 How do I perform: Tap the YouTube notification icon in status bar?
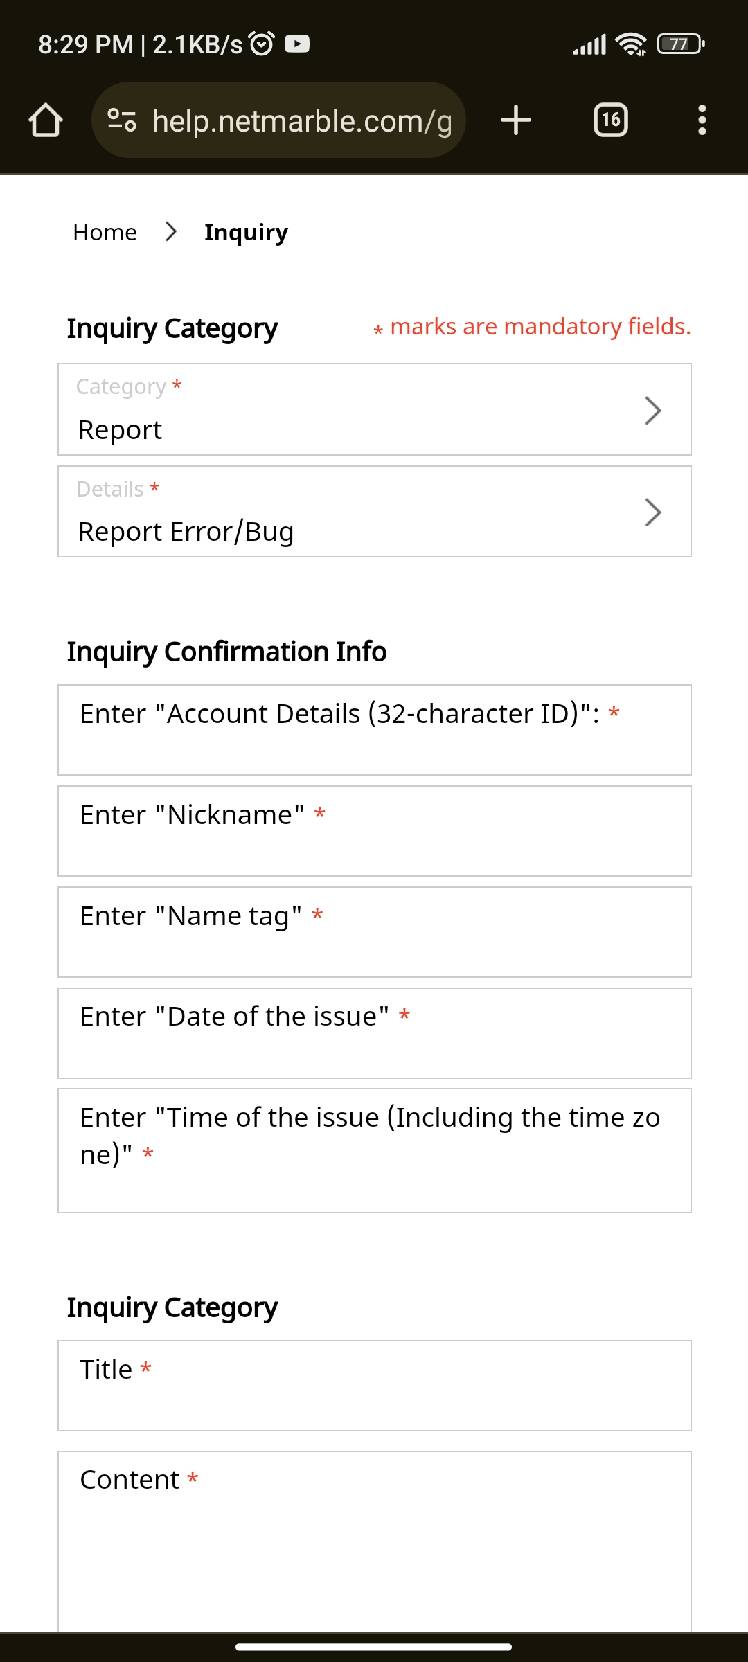[x=297, y=44]
